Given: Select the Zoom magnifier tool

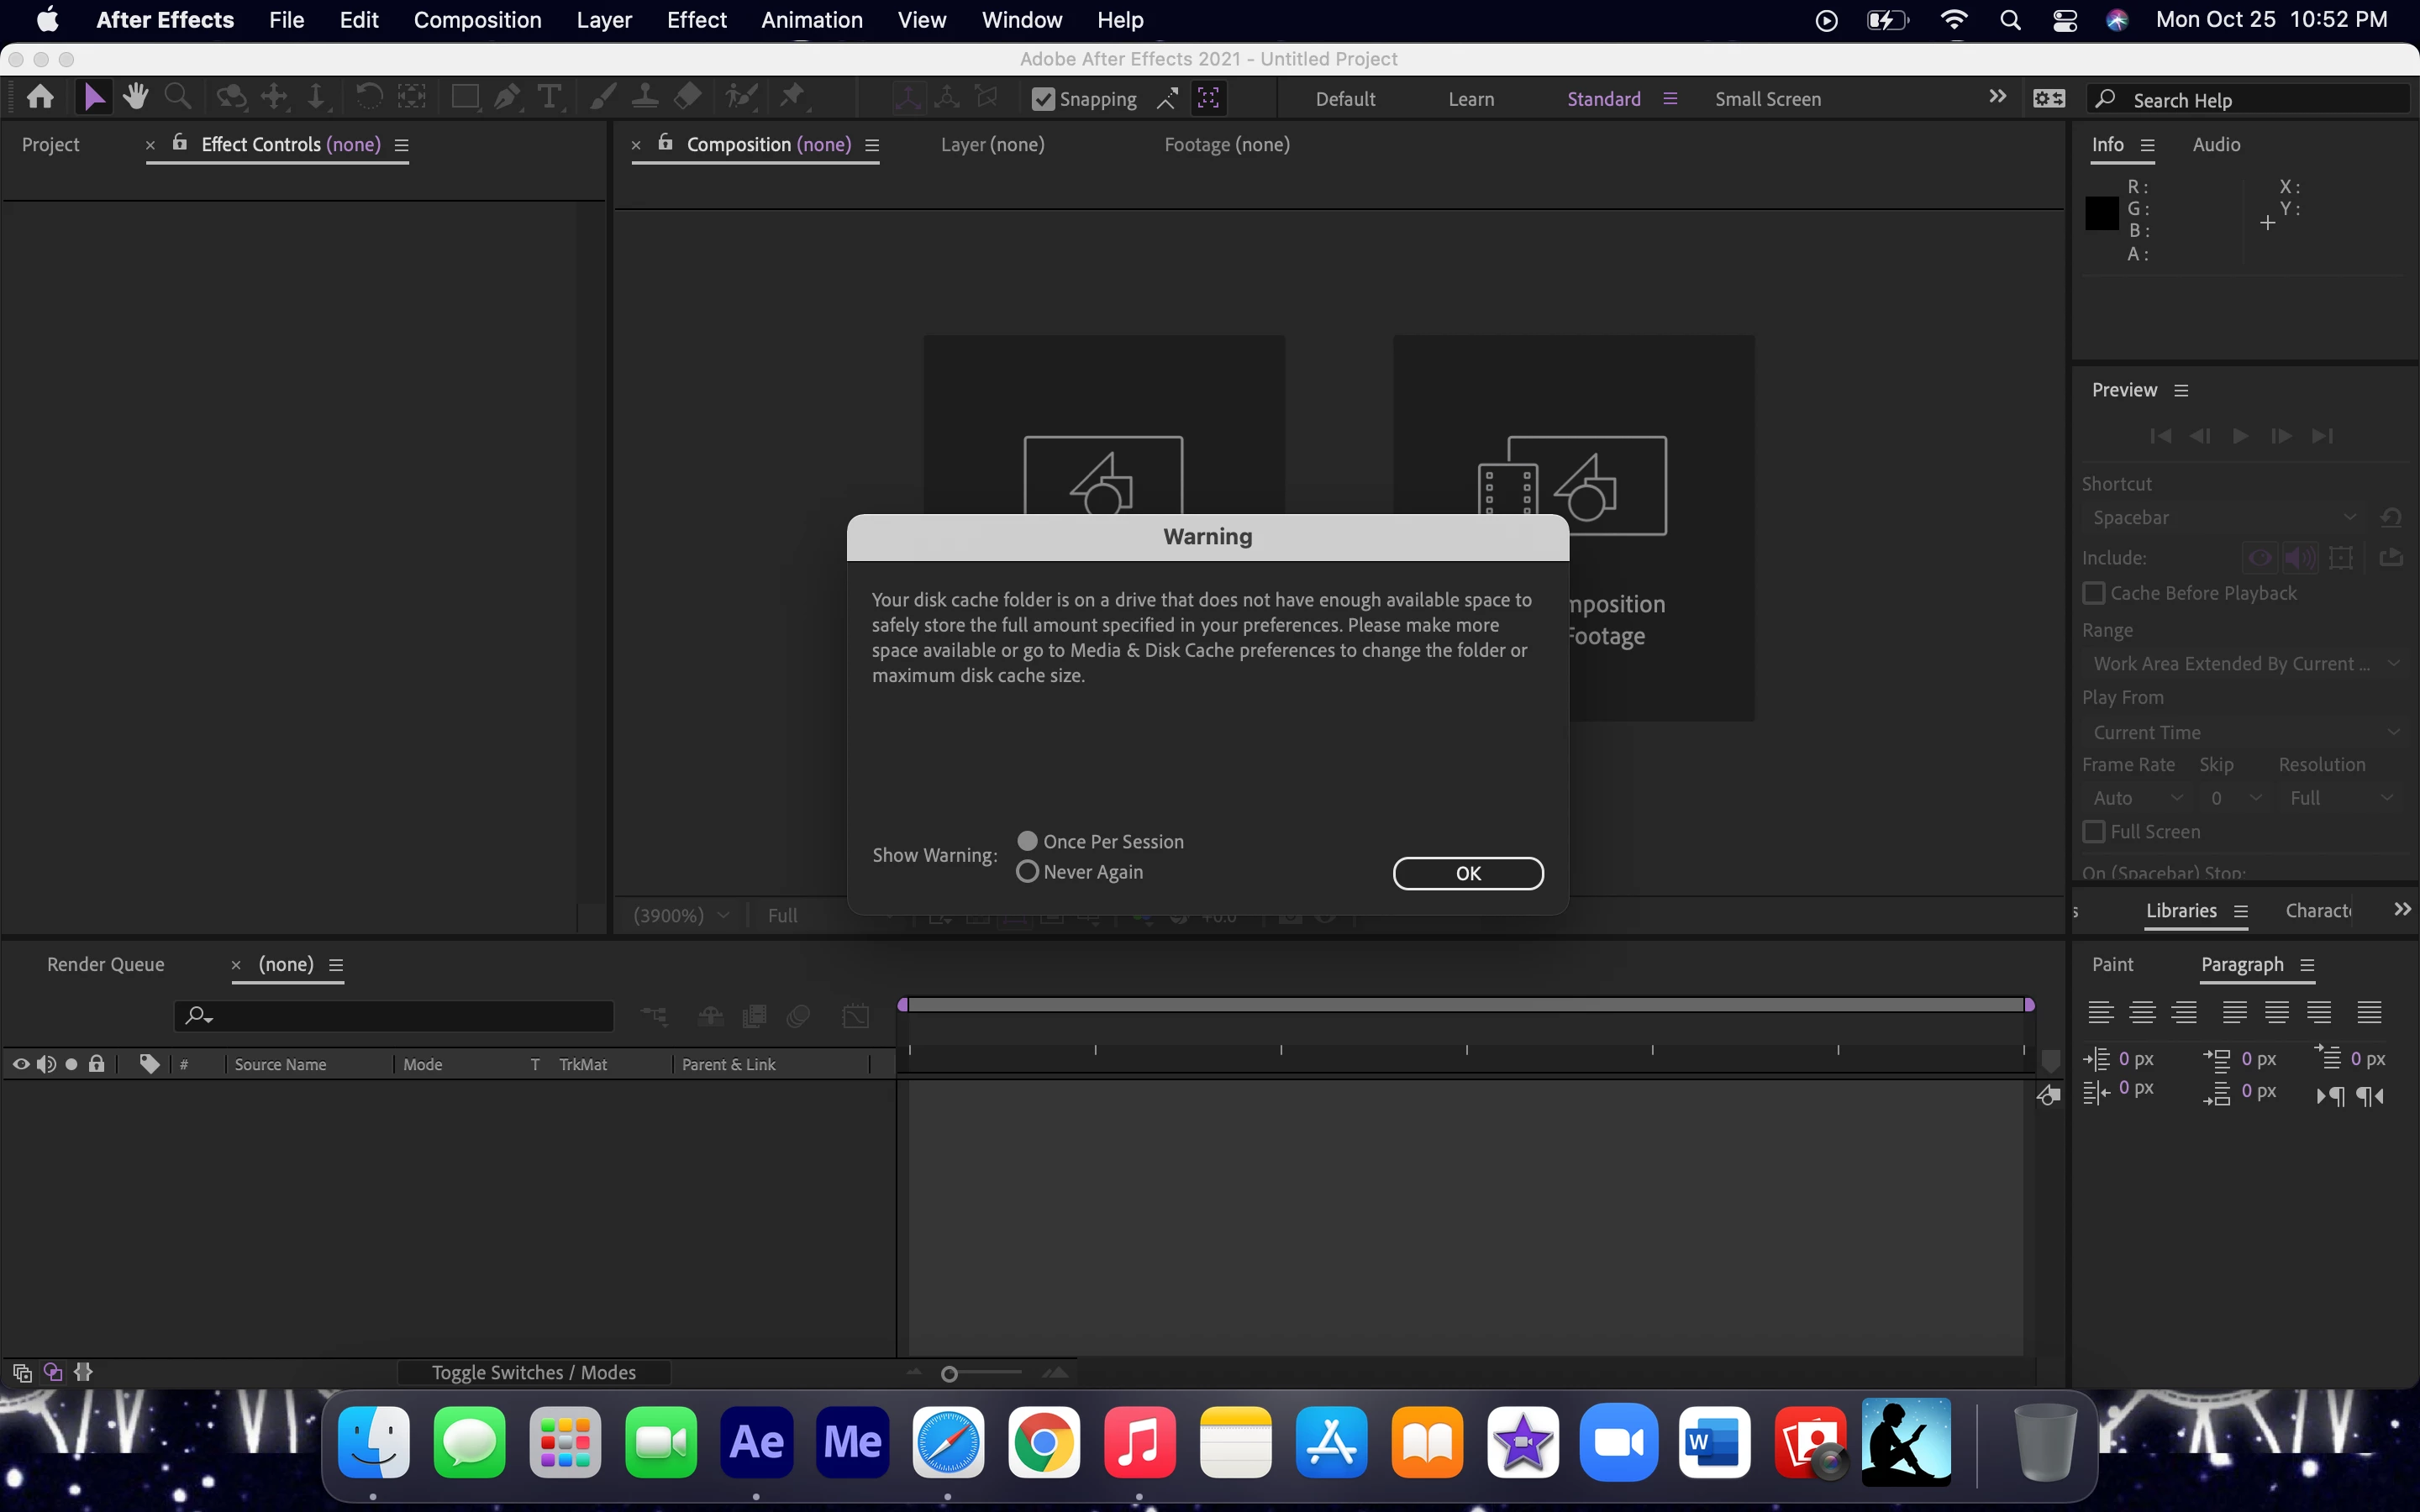Looking at the screenshot, I should 178,97.
